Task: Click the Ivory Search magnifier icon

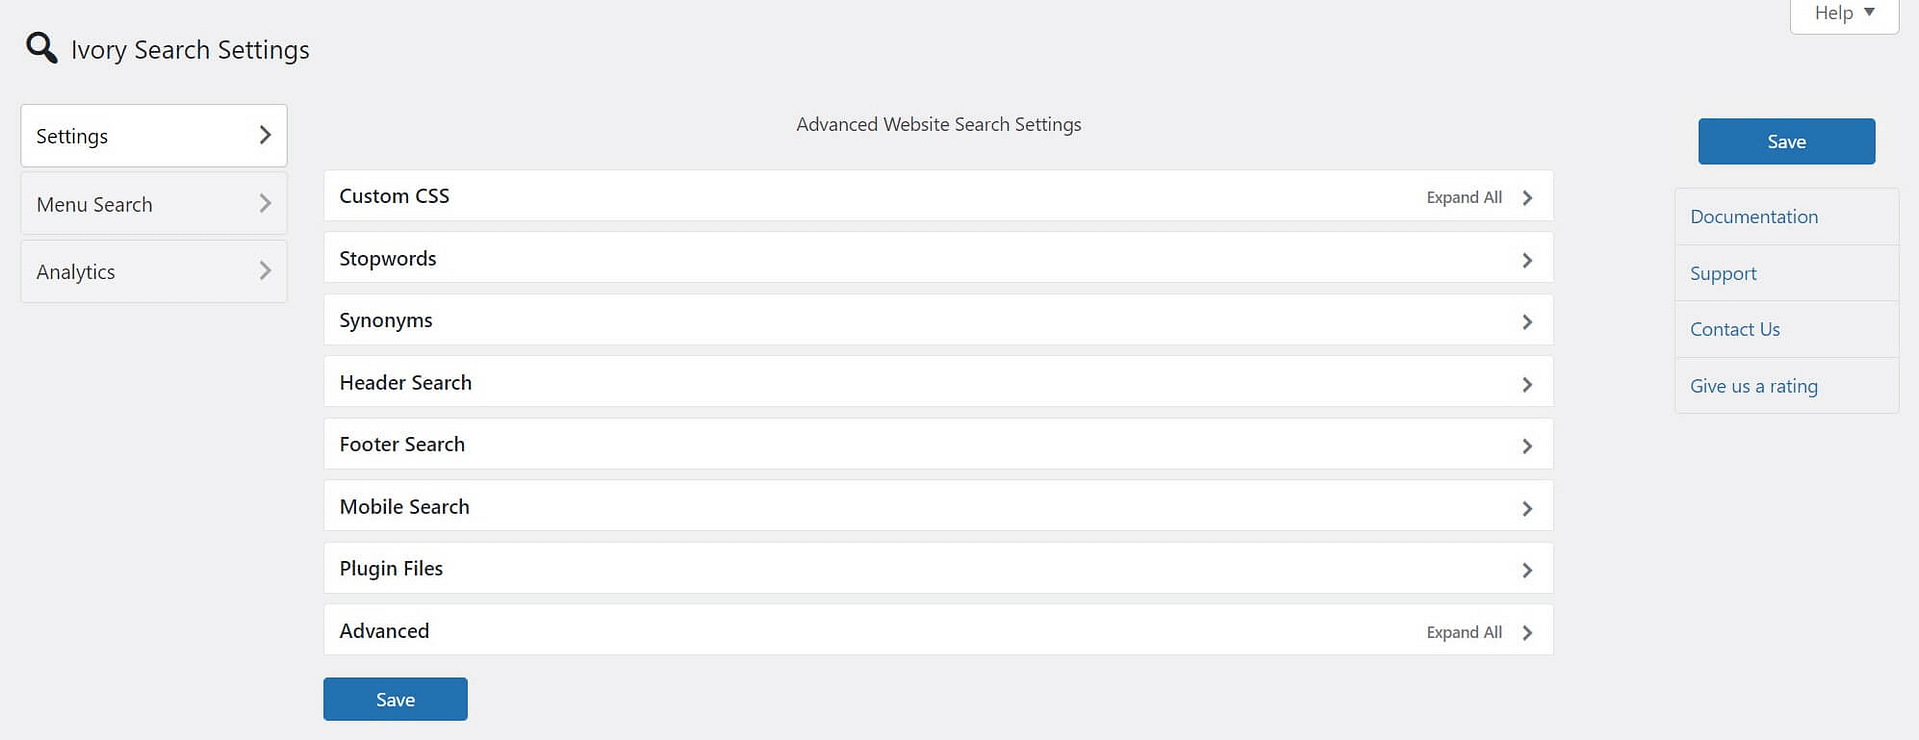Action: pos(41,47)
